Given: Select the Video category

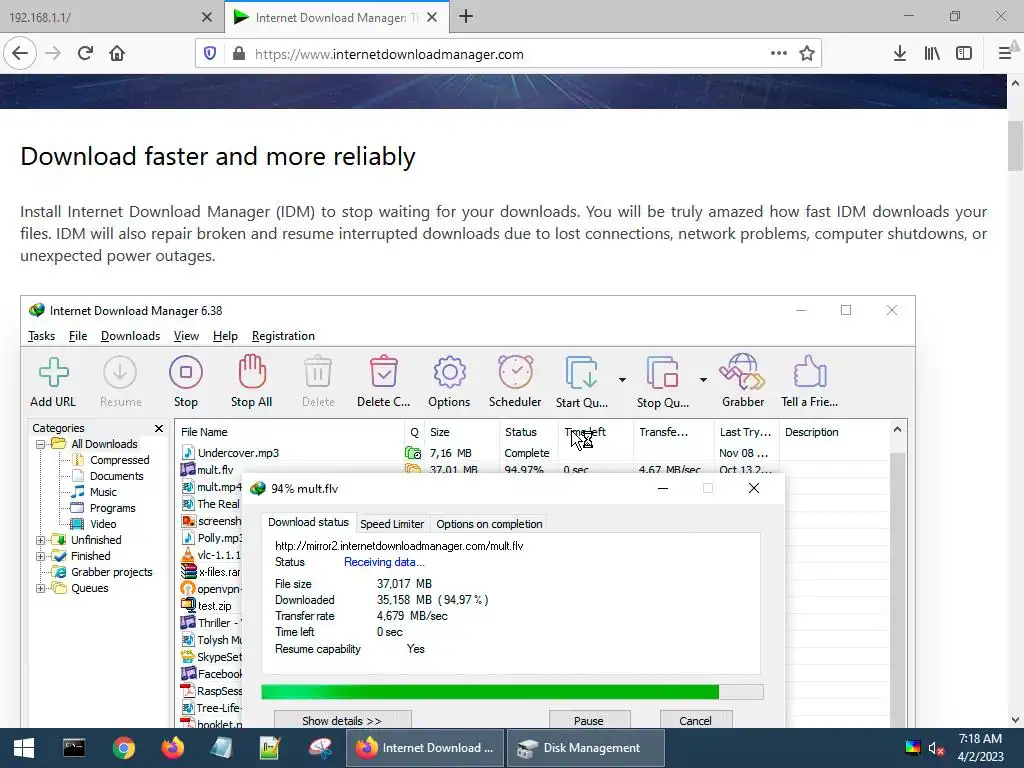Looking at the screenshot, I should (94, 524).
